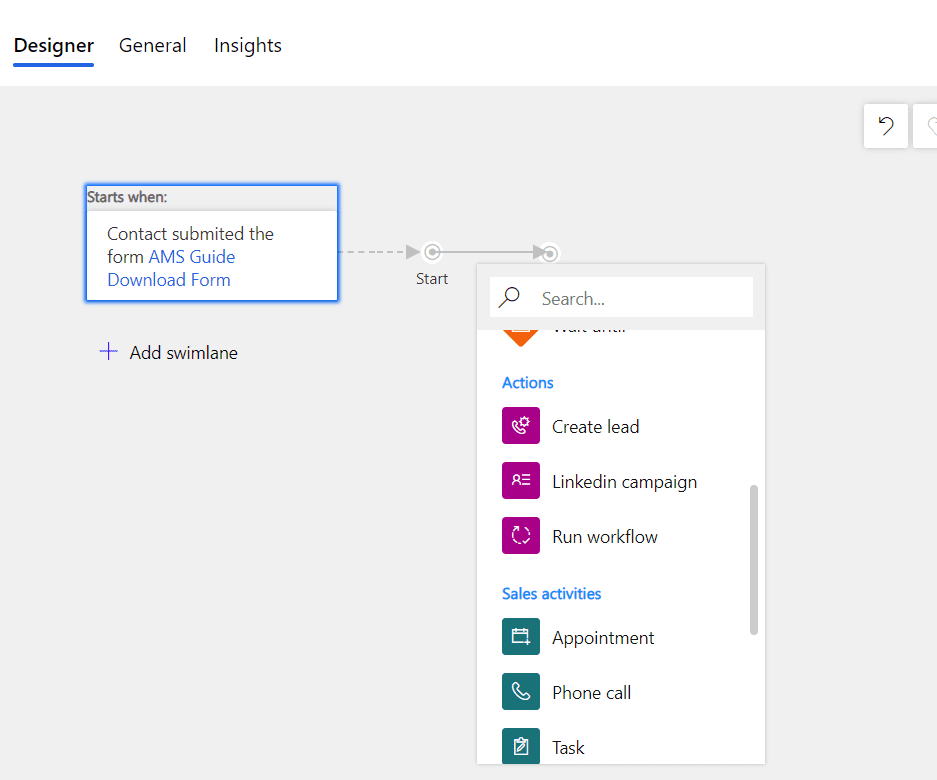Click the Sales activities section heading
The height and width of the screenshot is (780, 937).
coord(552,594)
